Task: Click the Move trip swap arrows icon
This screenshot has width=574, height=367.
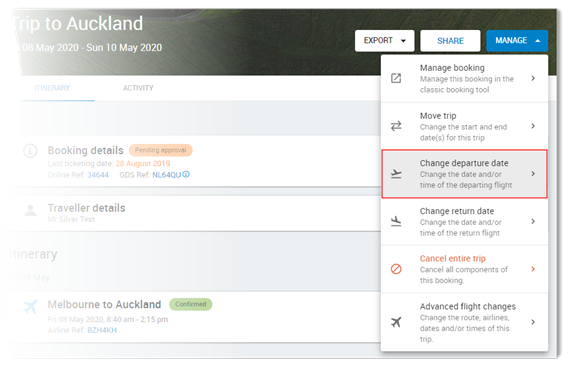Action: (x=396, y=126)
